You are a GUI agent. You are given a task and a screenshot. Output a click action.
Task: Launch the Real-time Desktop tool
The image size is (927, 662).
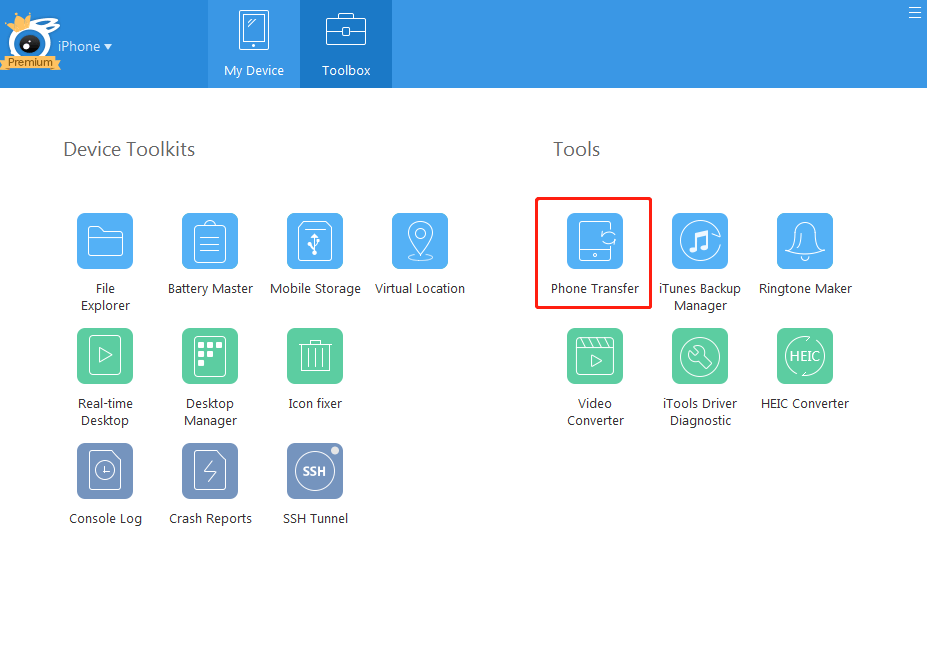(105, 356)
